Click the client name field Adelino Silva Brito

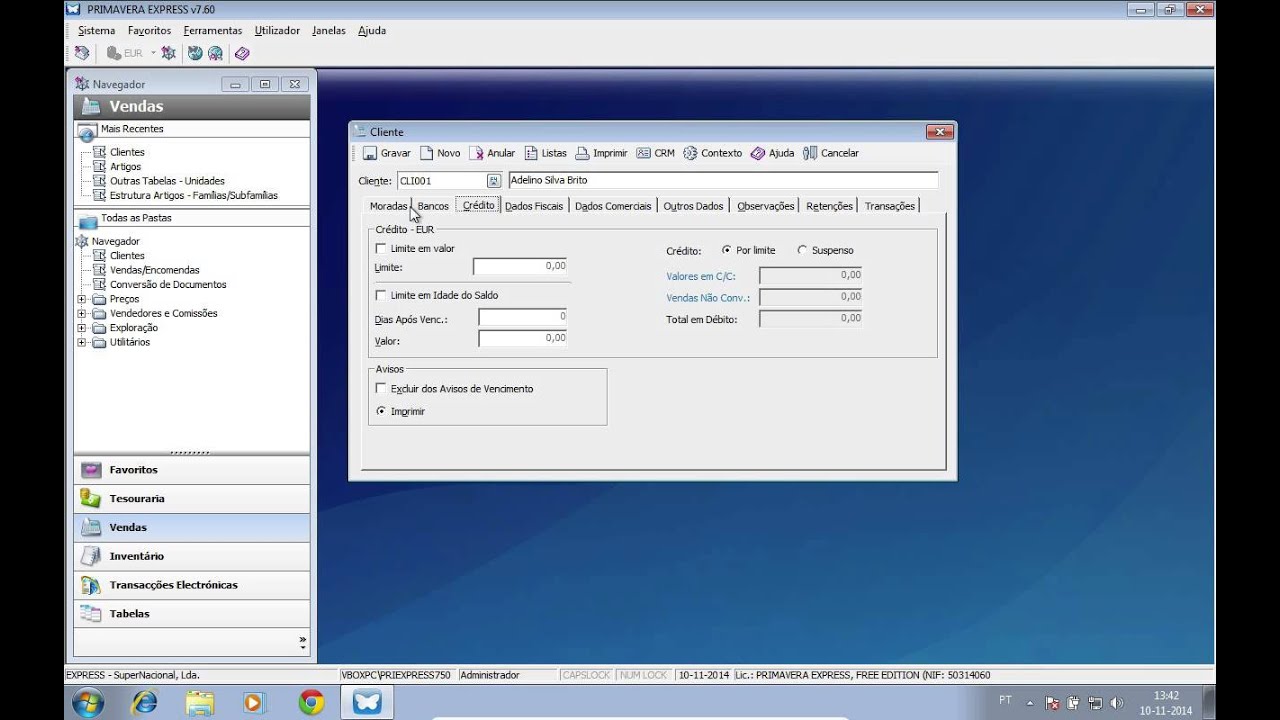click(x=723, y=181)
